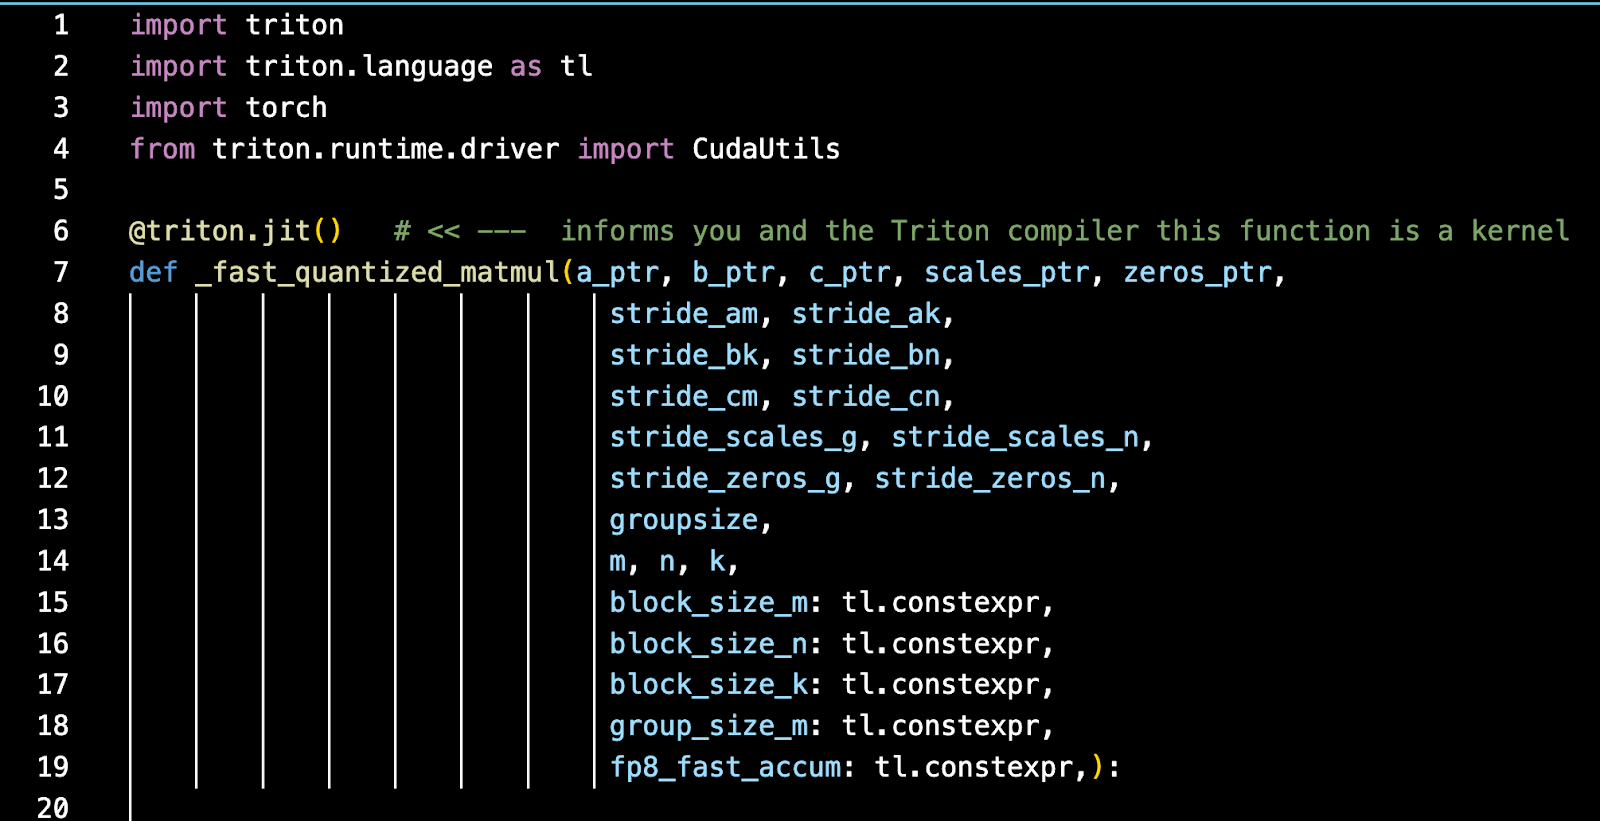The width and height of the screenshot is (1600, 821).
Task: Click the word kernel in the comment
Action: (1519, 231)
